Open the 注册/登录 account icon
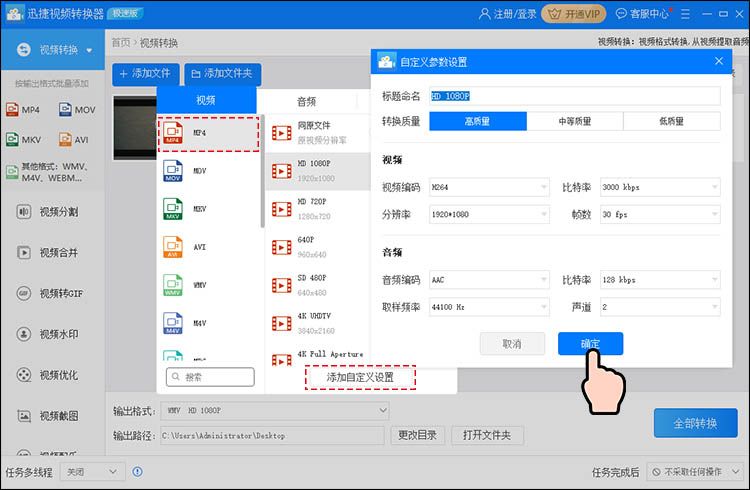 click(485, 14)
